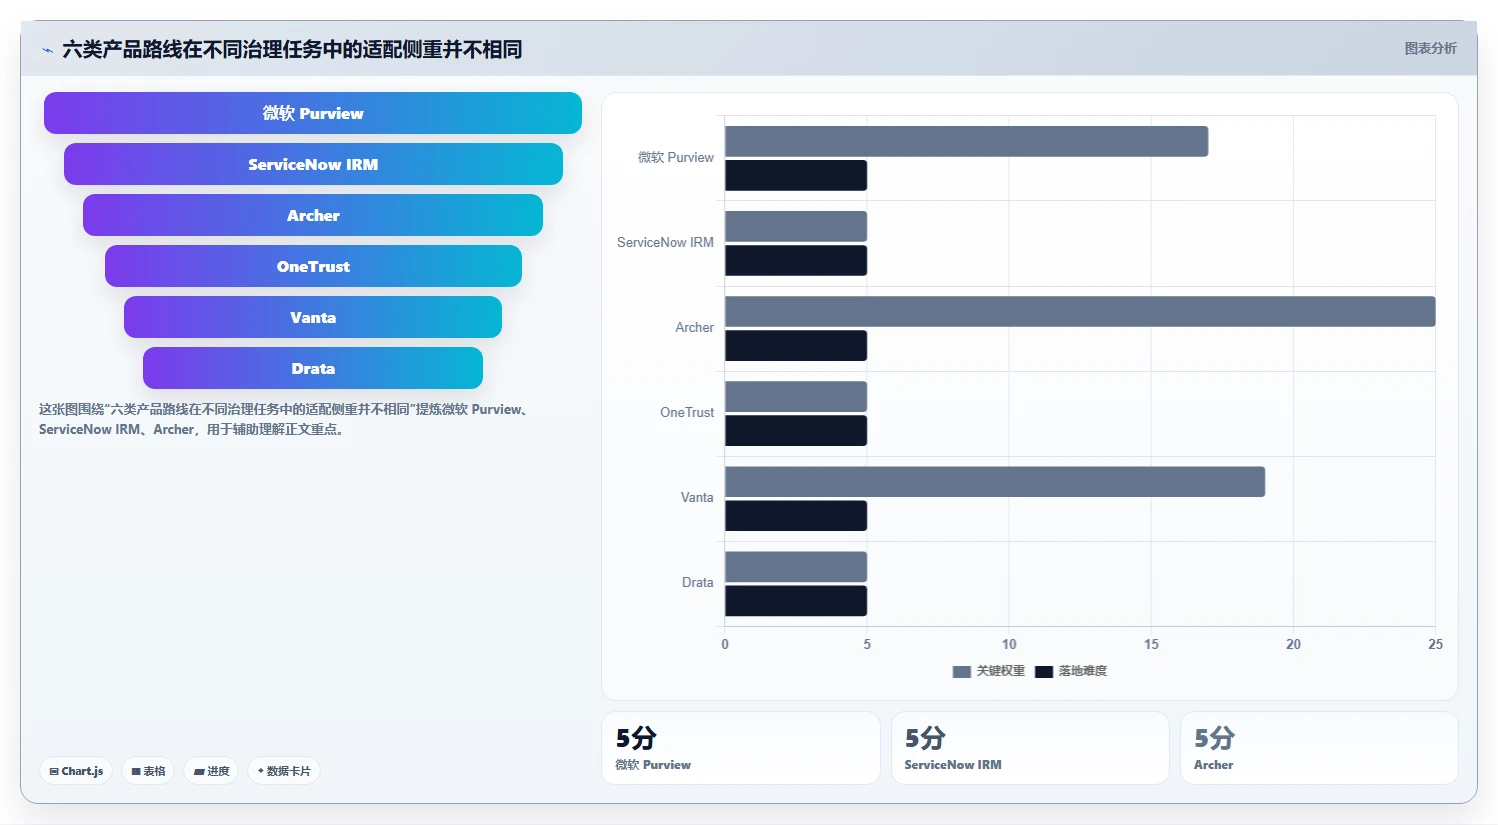Image resolution: width=1498 pixels, height=825 pixels.
Task: Click the small blue icon beside the title
Action: [x=47, y=50]
